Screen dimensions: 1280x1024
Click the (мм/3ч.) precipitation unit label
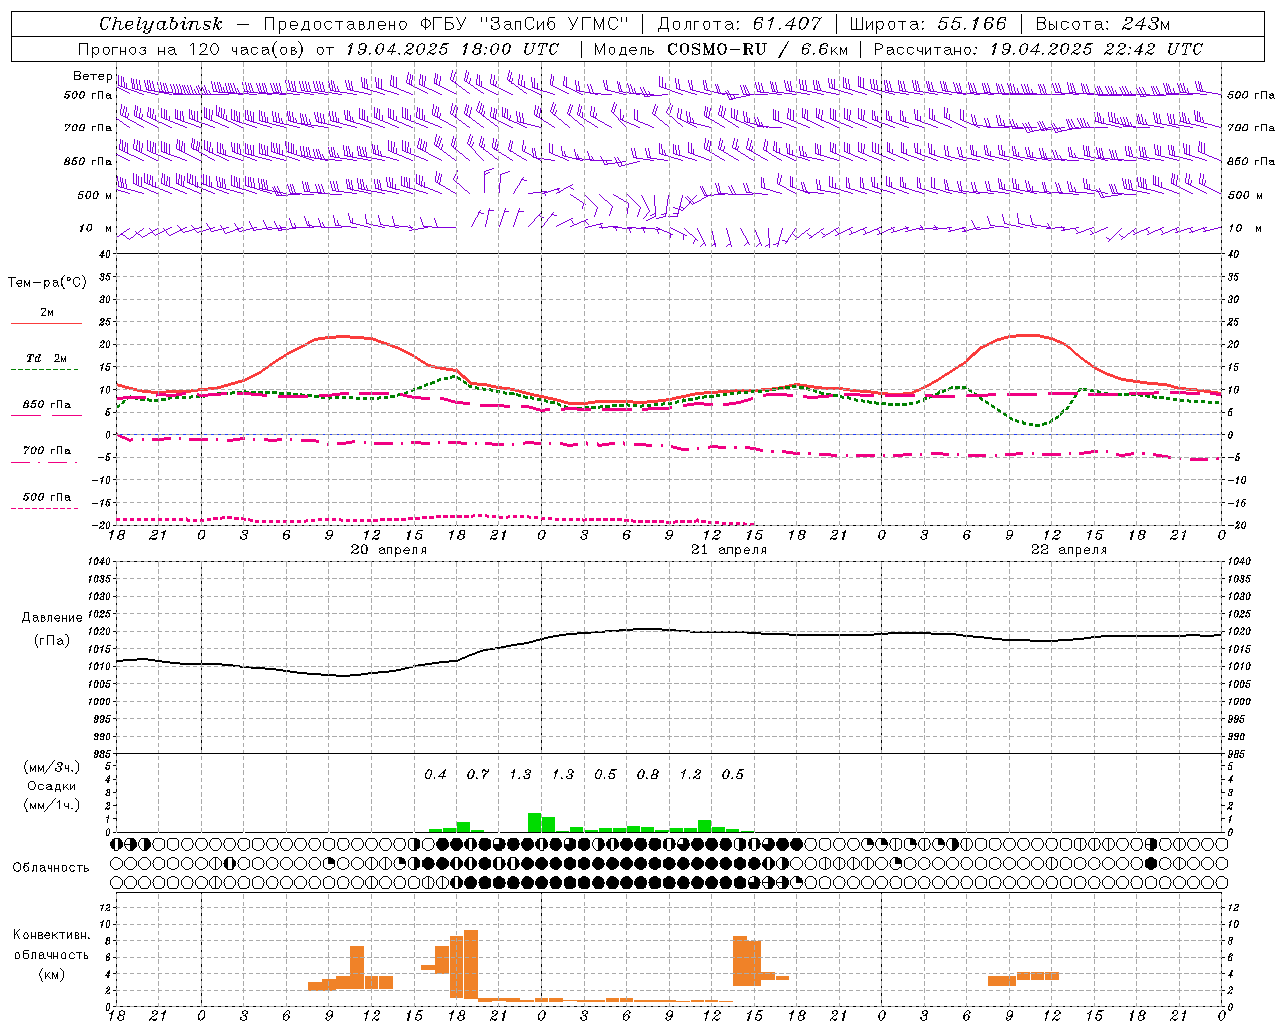pyautogui.click(x=51, y=768)
